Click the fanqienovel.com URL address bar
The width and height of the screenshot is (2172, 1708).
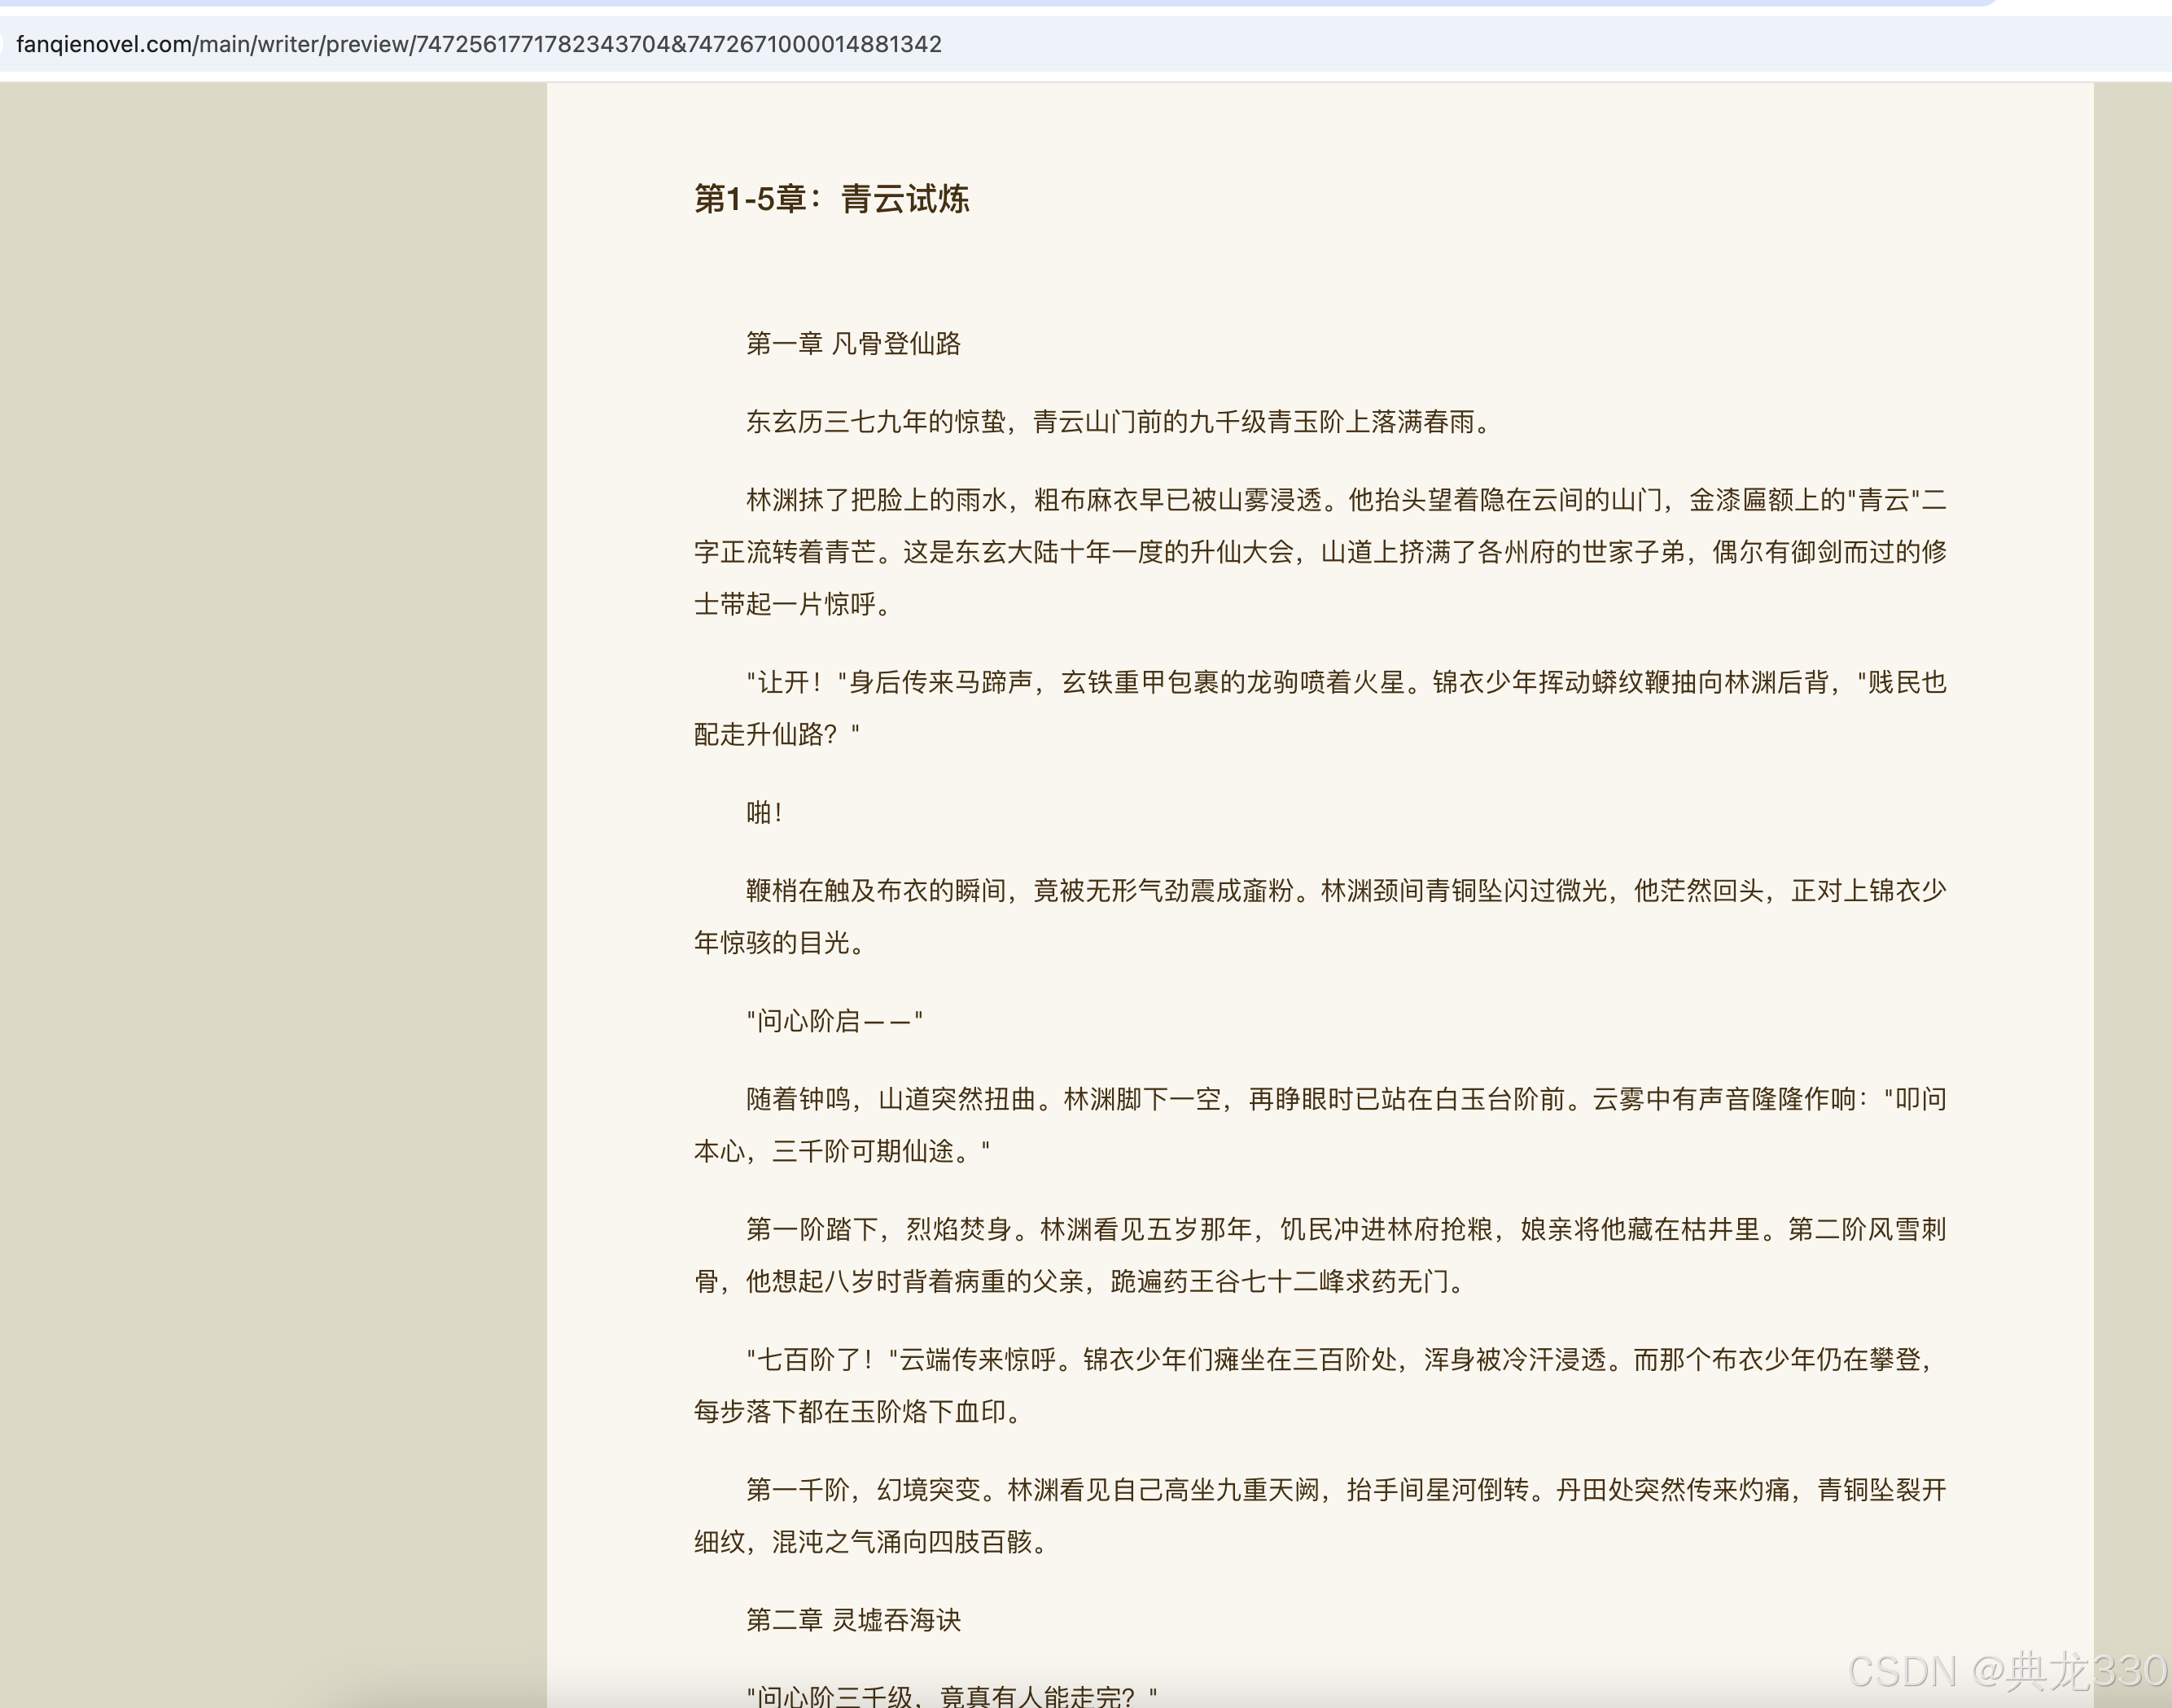pos(480,44)
